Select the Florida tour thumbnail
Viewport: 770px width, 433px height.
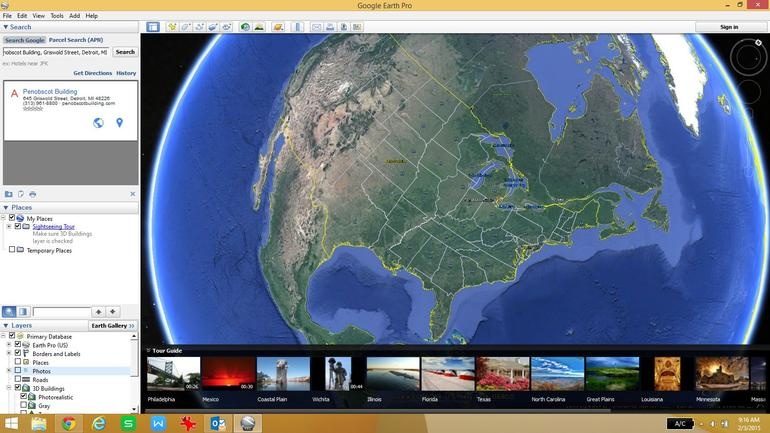coord(448,374)
